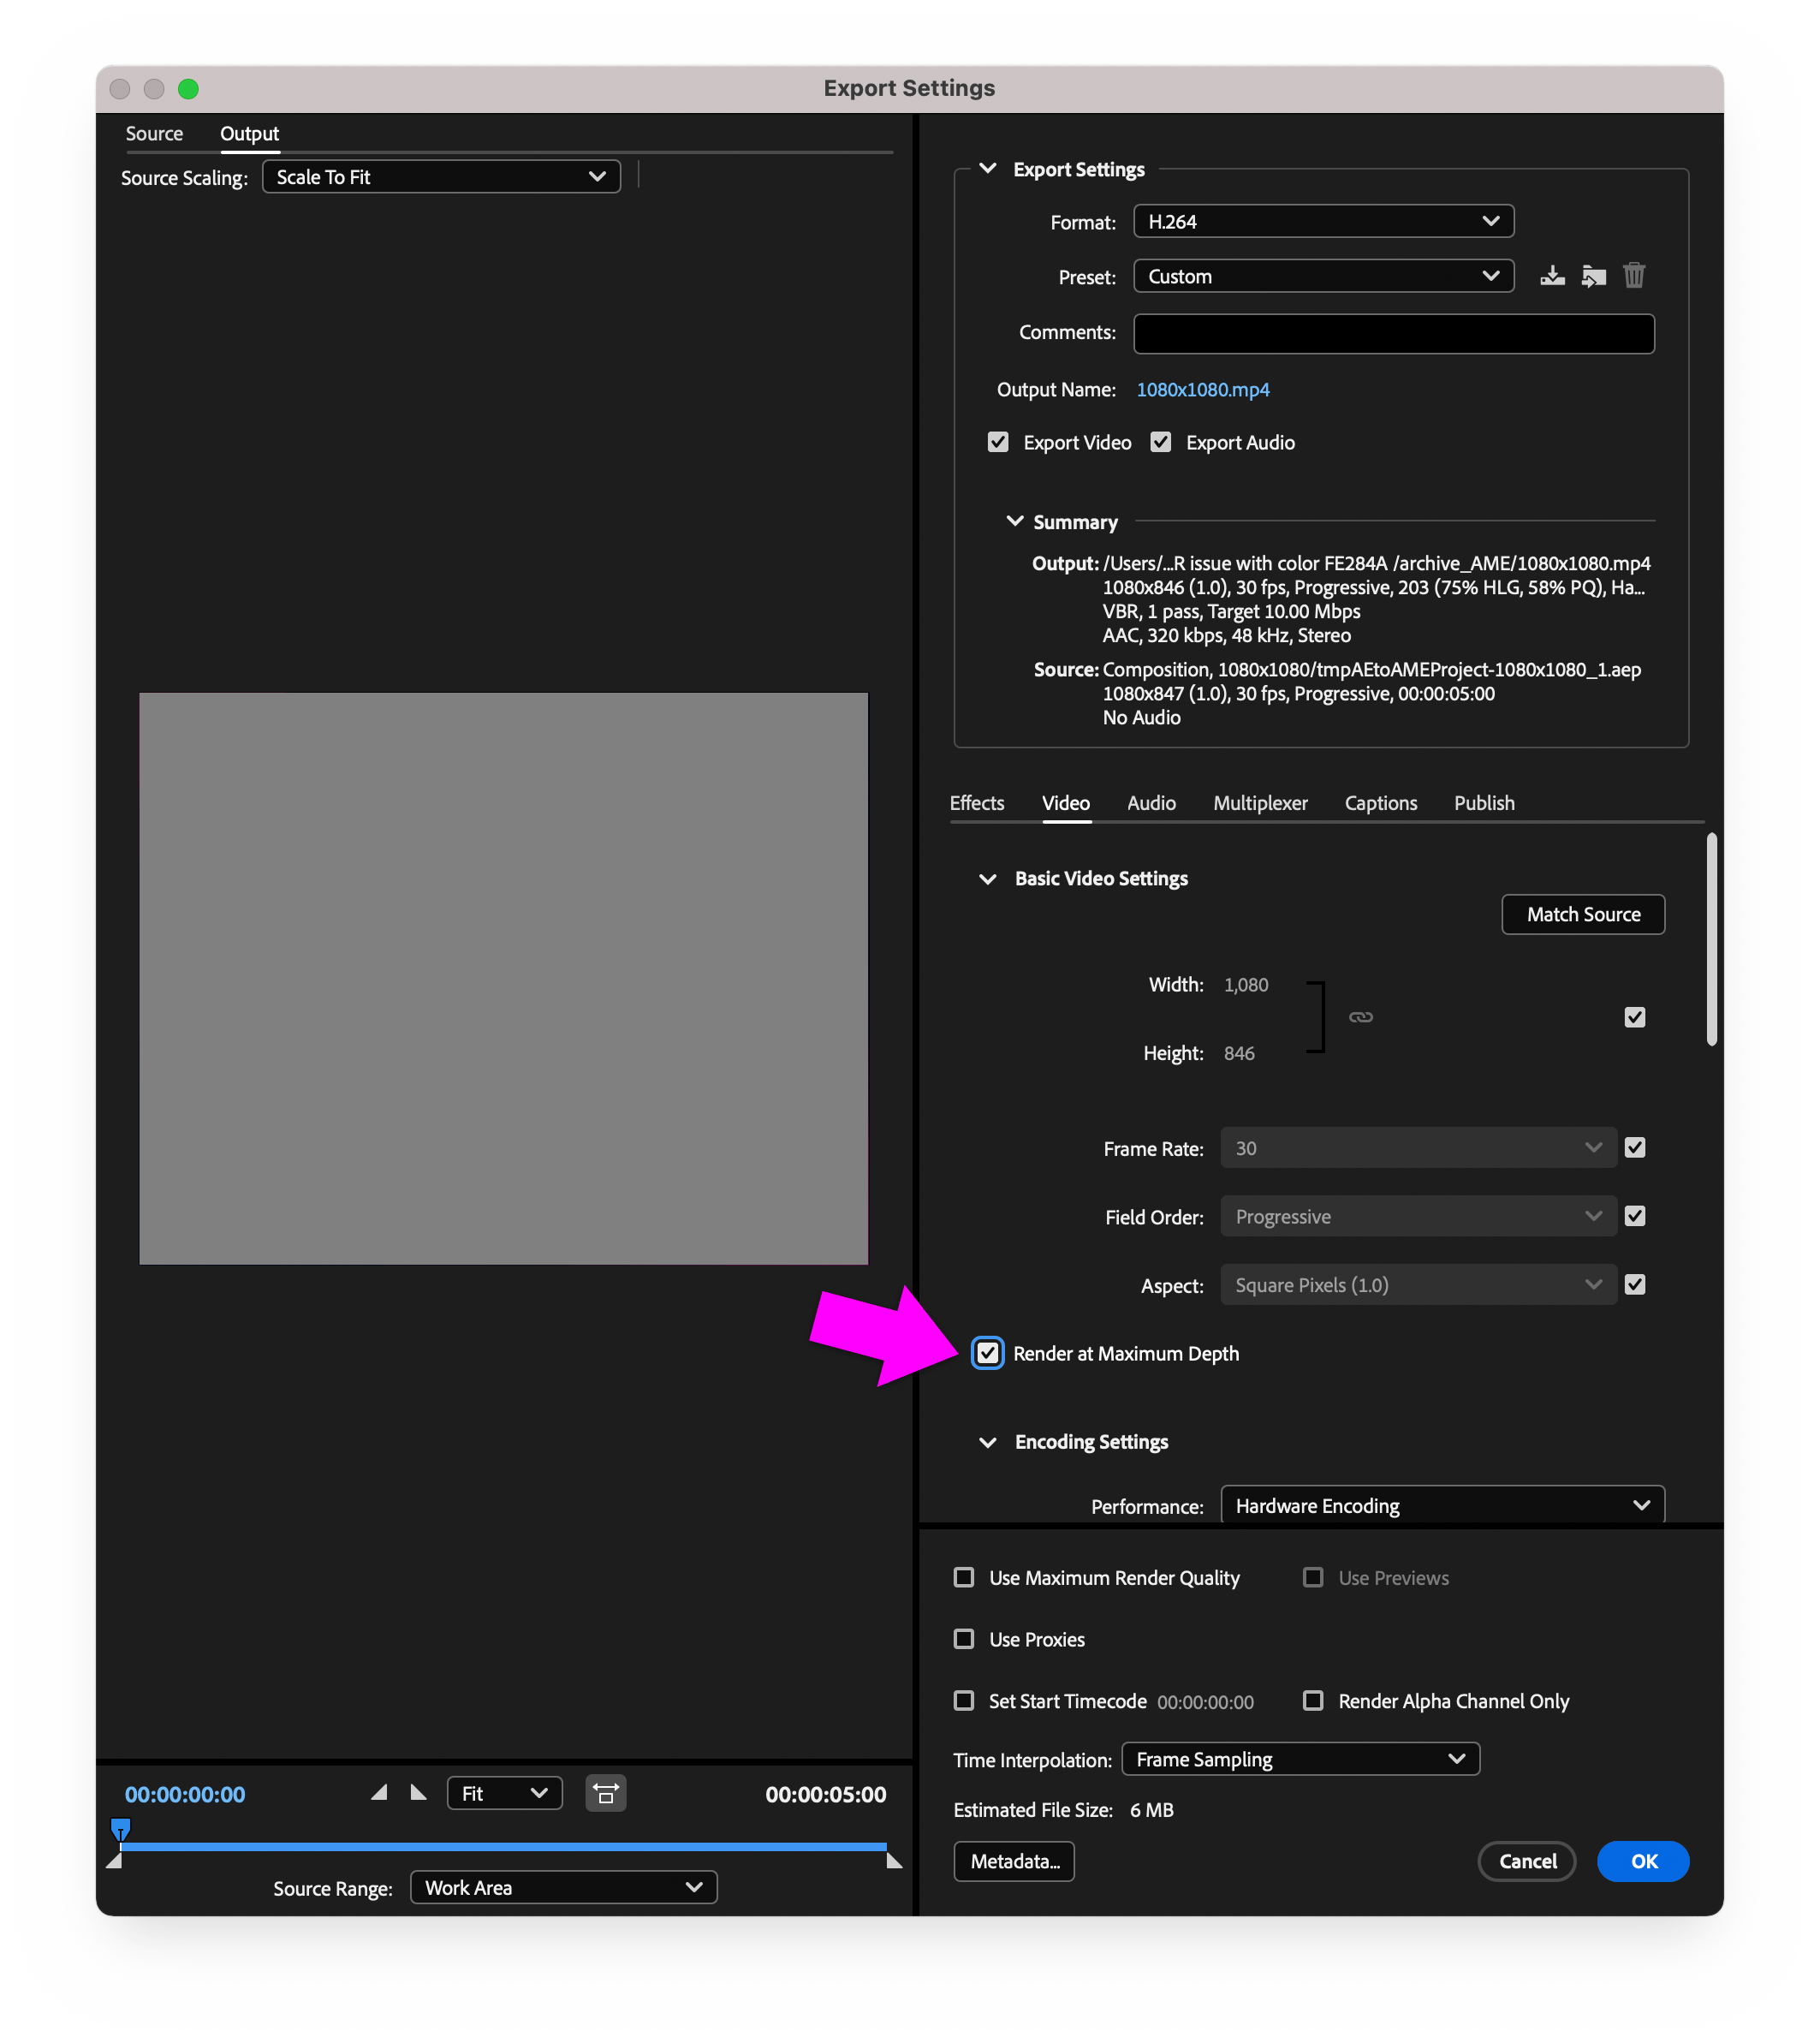Click the width and height link icon
1820x2043 pixels.
1361,1016
